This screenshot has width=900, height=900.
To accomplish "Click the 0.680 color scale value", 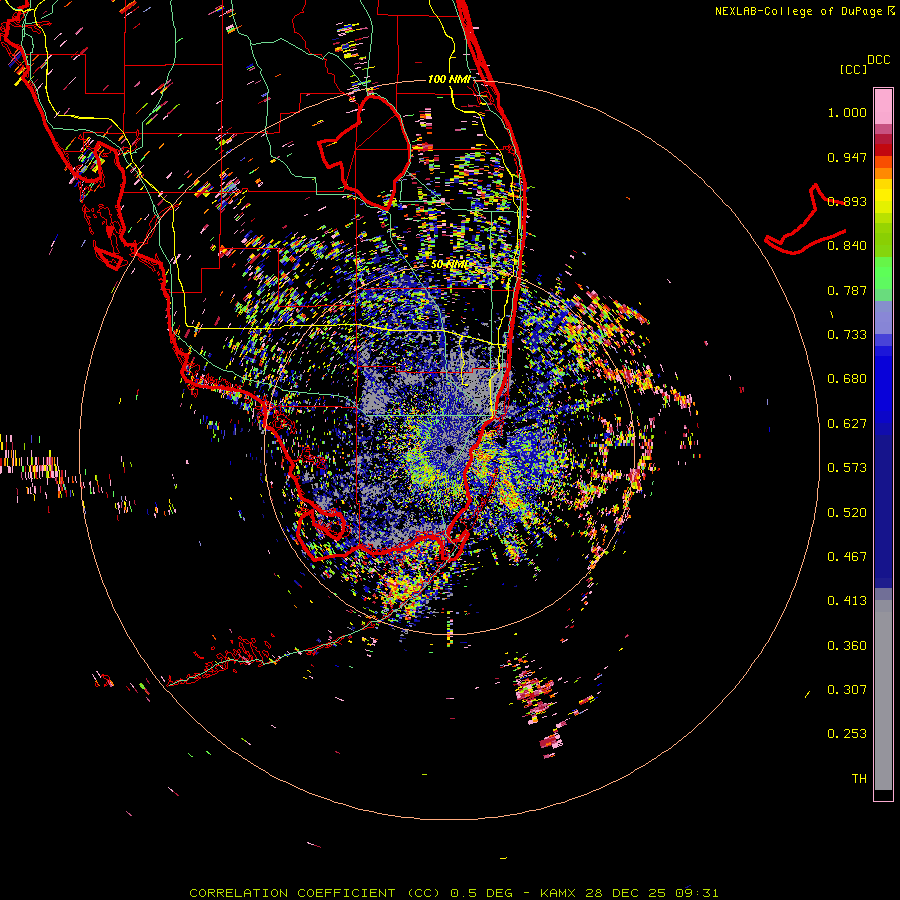I will pyautogui.click(x=847, y=379).
